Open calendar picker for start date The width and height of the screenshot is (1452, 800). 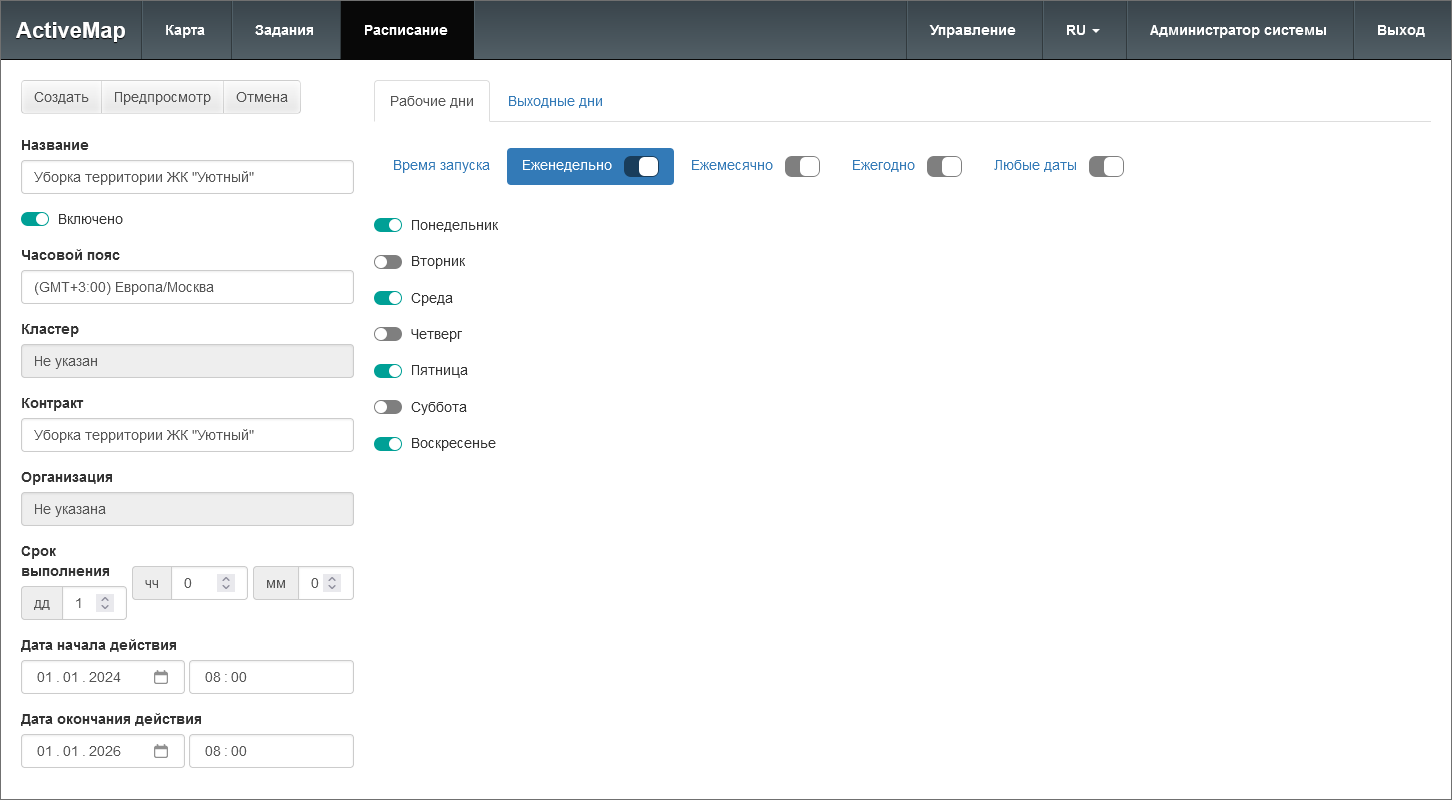[x=161, y=677]
